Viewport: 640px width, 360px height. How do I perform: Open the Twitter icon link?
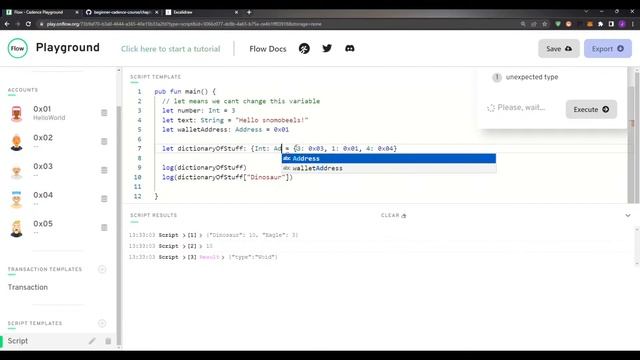327,49
